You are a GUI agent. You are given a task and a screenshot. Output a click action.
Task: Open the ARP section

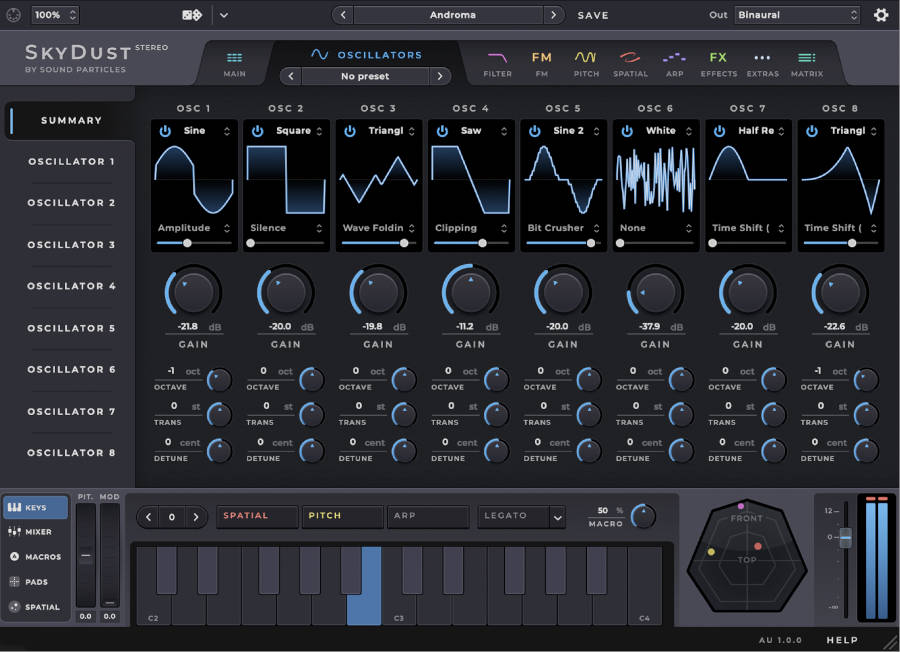pyautogui.click(x=674, y=61)
